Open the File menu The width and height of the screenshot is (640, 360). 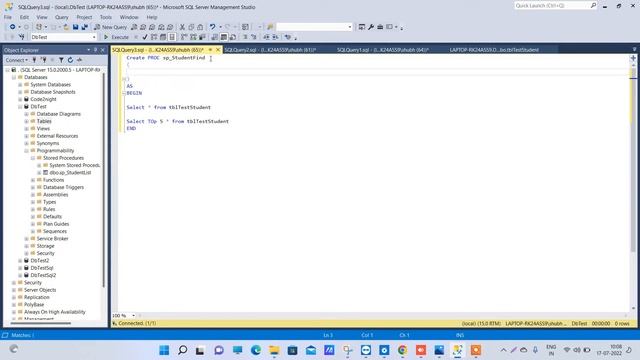tap(8, 17)
